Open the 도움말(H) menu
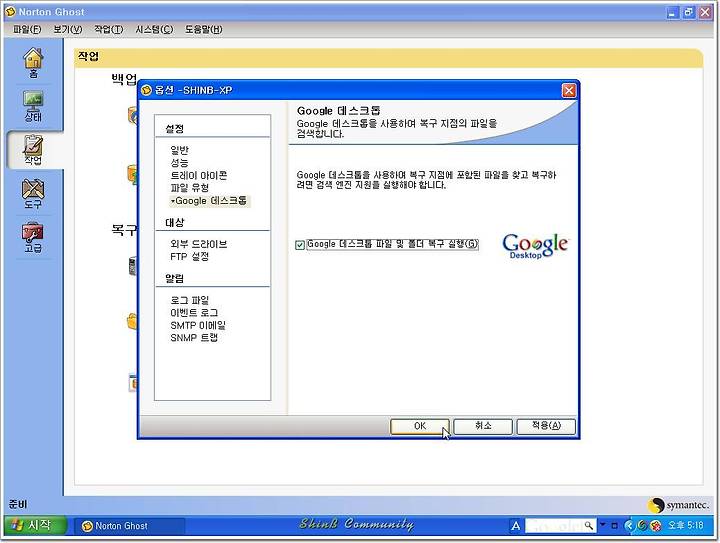720x543 pixels. [203, 29]
